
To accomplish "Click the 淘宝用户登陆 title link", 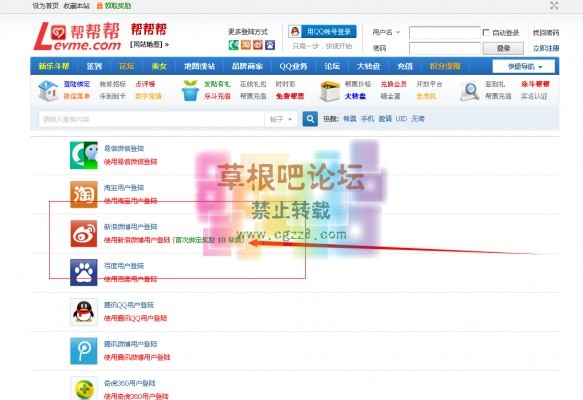I will click(124, 188).
